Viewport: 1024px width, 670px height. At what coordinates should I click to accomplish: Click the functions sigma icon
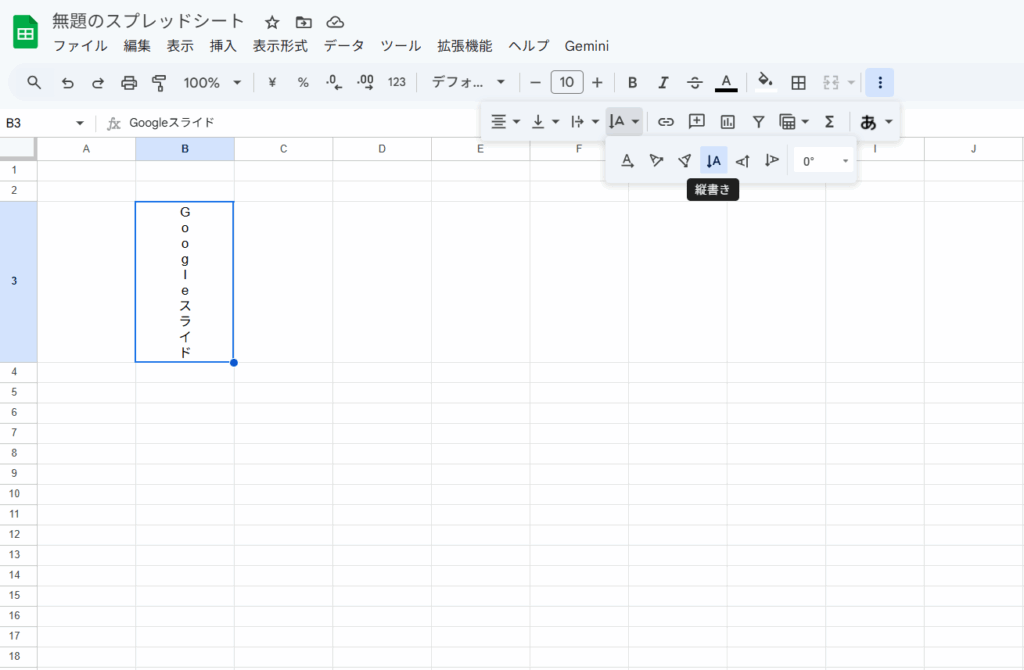(829, 122)
